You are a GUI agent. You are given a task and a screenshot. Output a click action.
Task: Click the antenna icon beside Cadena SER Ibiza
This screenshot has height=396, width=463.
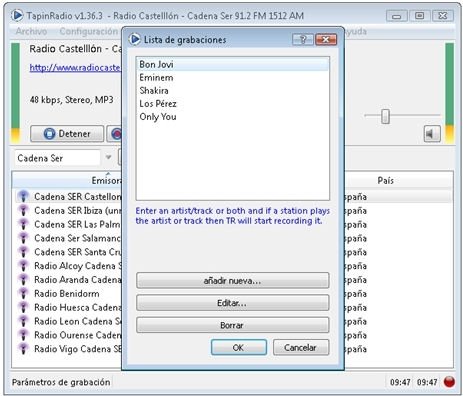23,210
